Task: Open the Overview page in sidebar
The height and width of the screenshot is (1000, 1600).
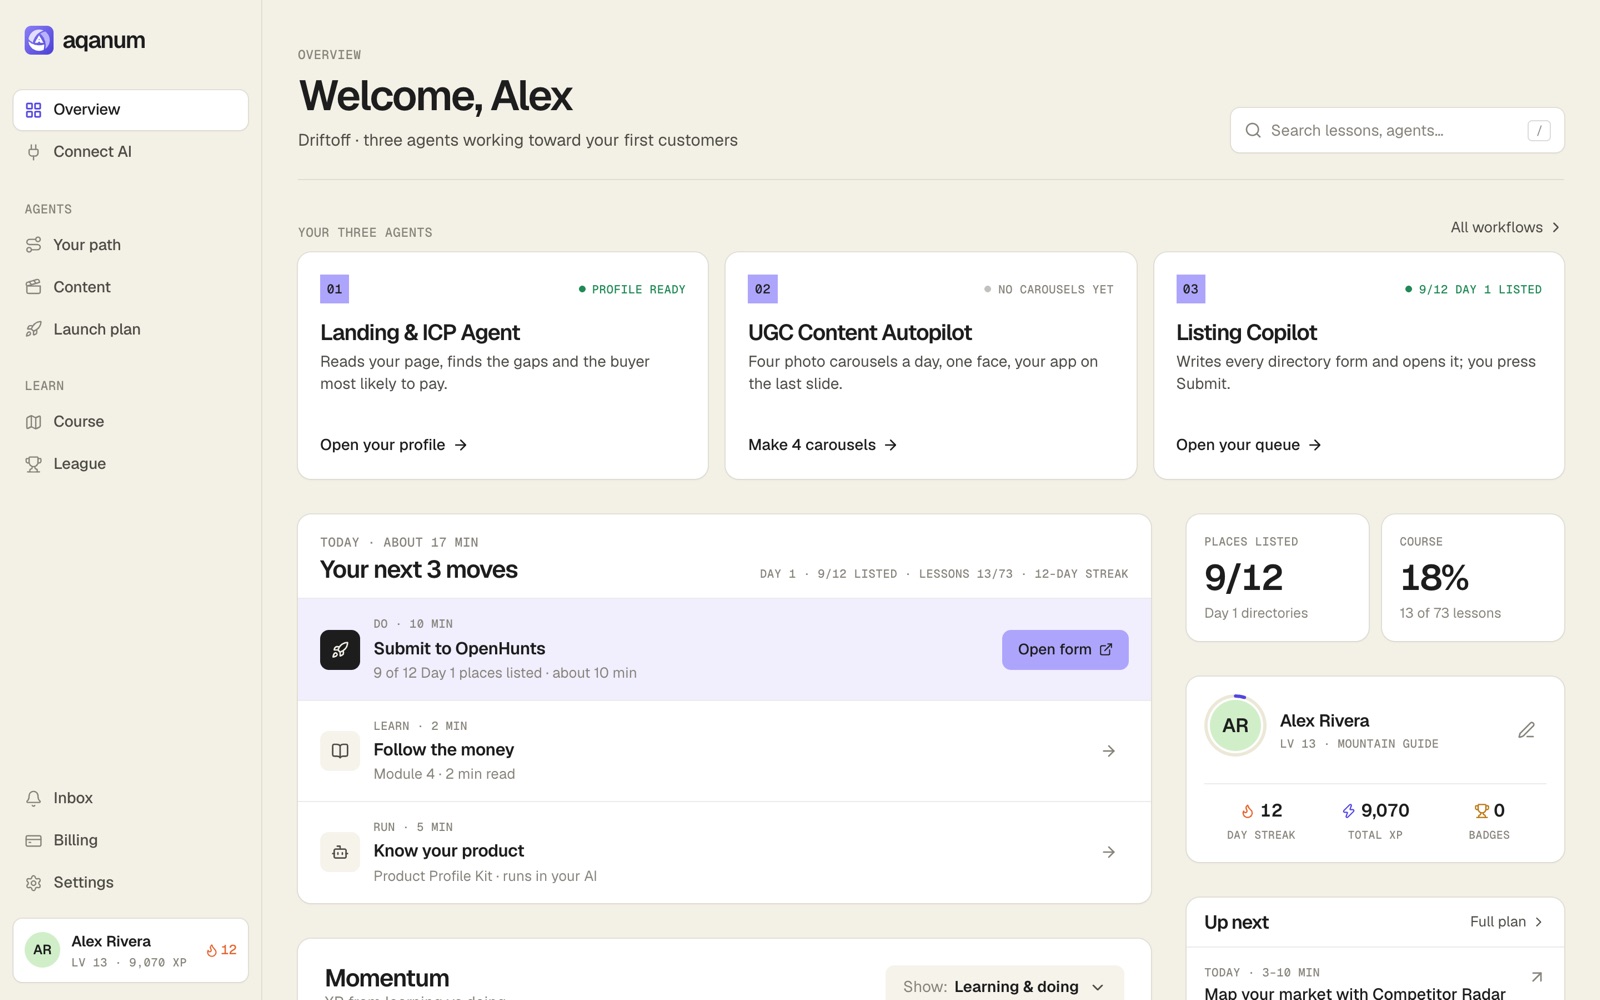Action: tap(130, 110)
